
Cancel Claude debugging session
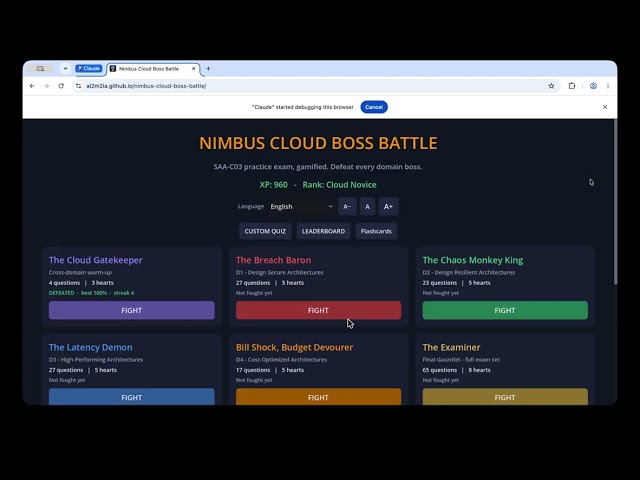pyautogui.click(x=374, y=107)
